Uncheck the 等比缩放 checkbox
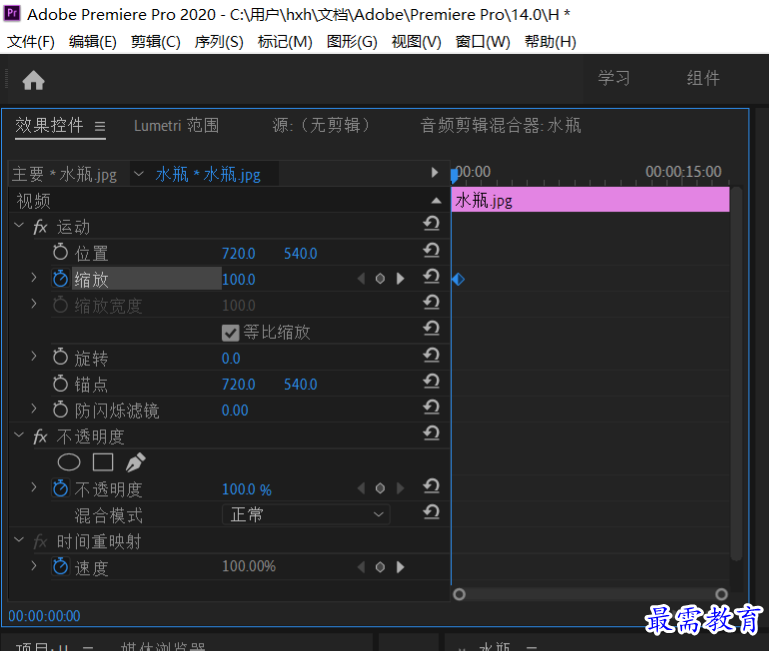 231,333
